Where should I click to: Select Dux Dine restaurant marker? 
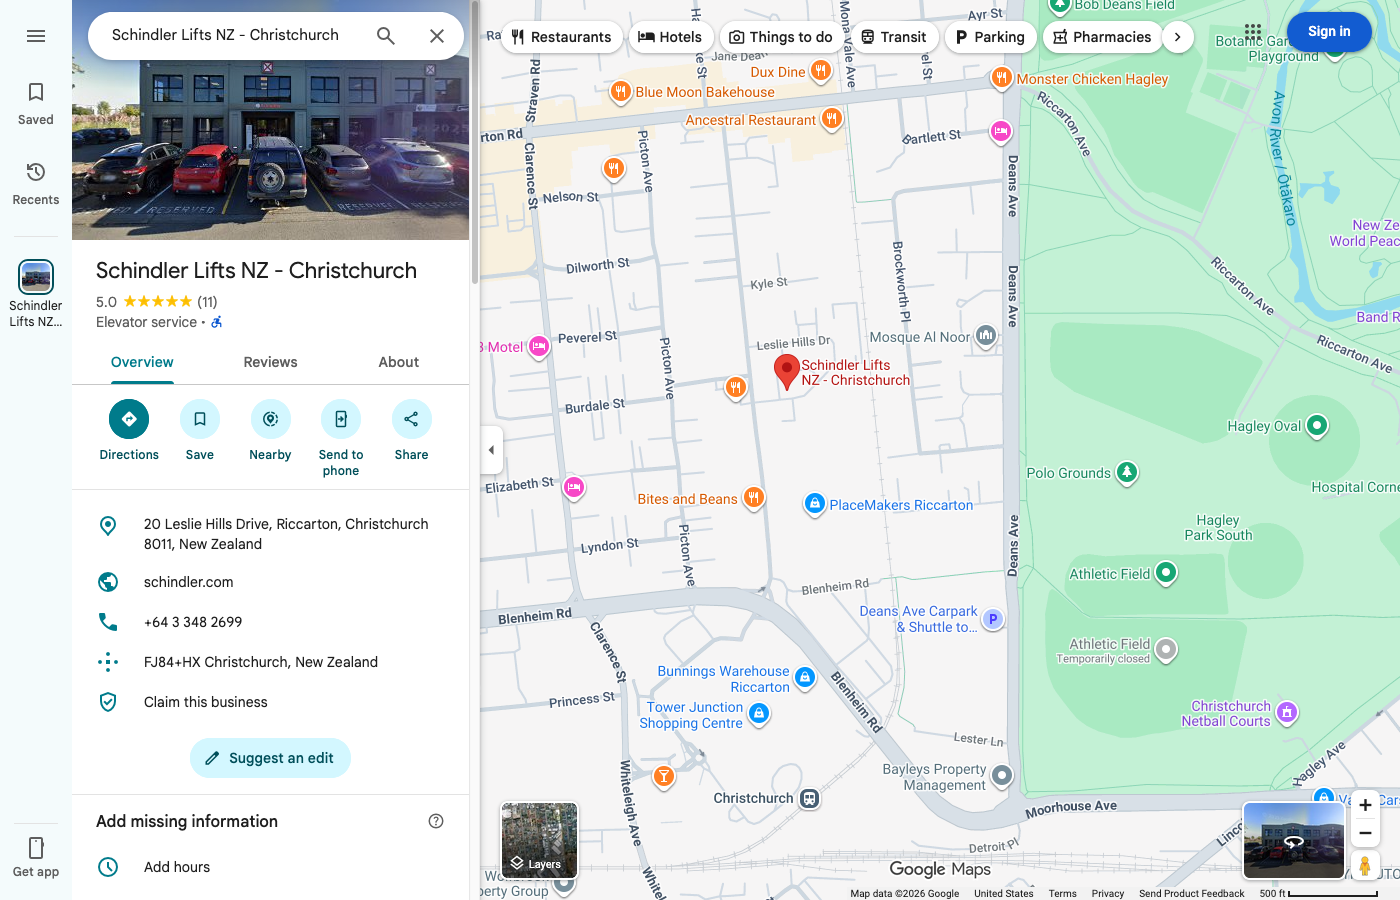820,71
